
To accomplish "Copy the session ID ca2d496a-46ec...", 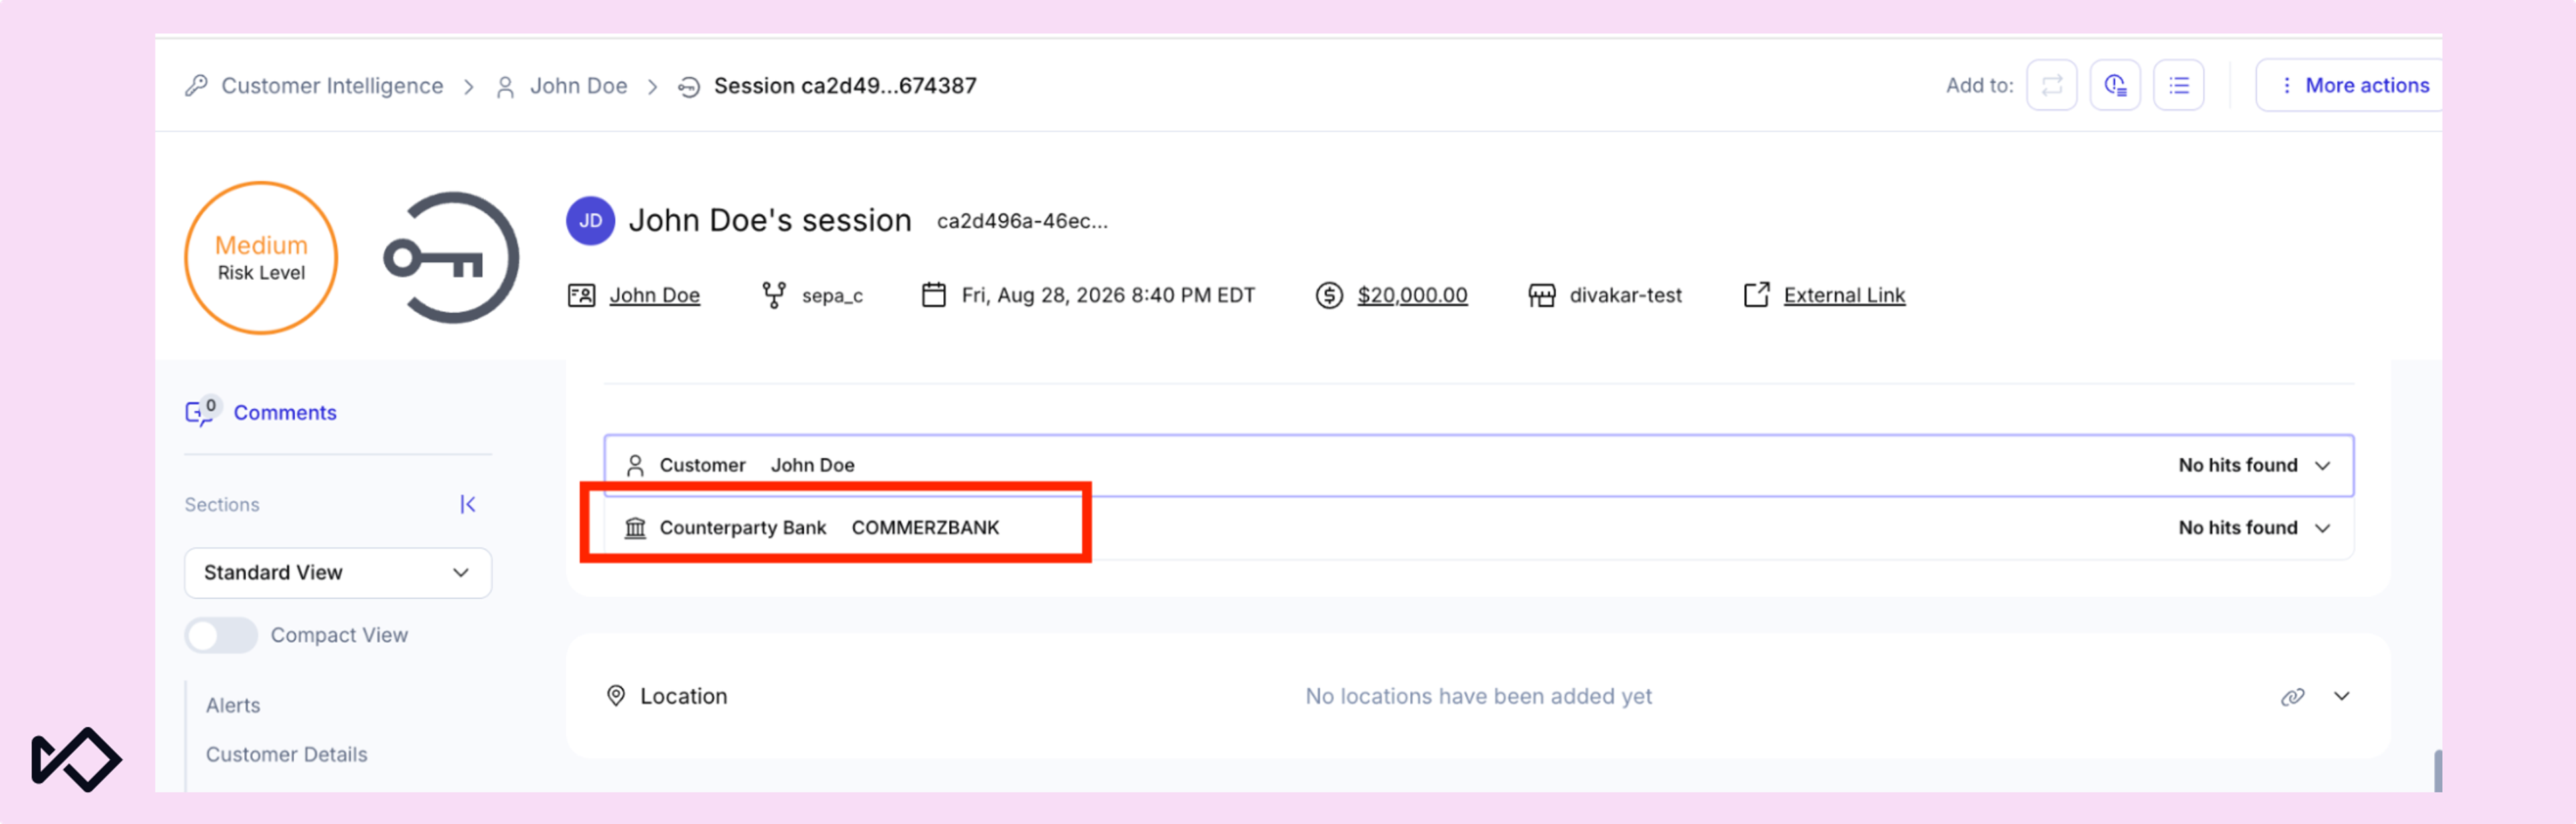I will (x=1022, y=221).
